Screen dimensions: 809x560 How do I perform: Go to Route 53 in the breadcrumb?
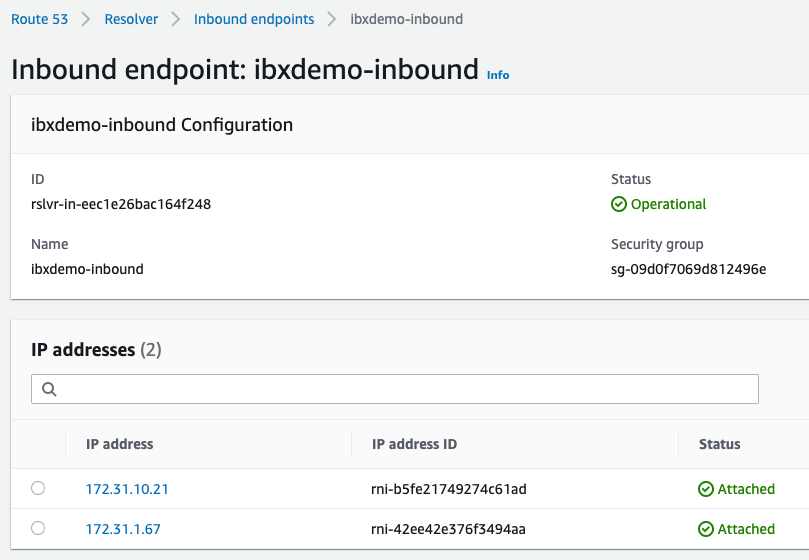40,19
